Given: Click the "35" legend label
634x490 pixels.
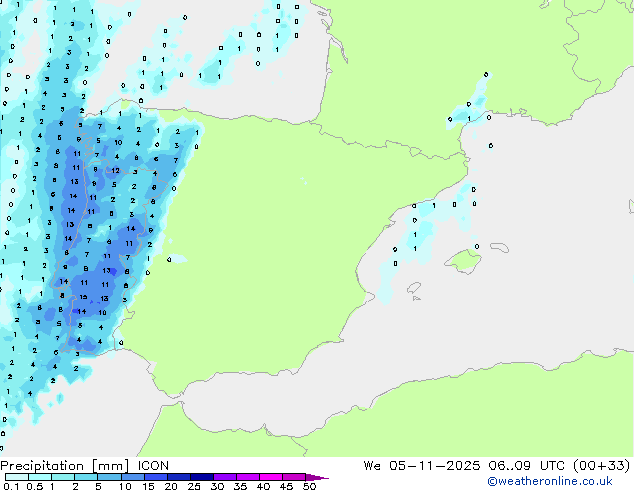Looking at the screenshot, I should pyautogui.click(x=240, y=486).
